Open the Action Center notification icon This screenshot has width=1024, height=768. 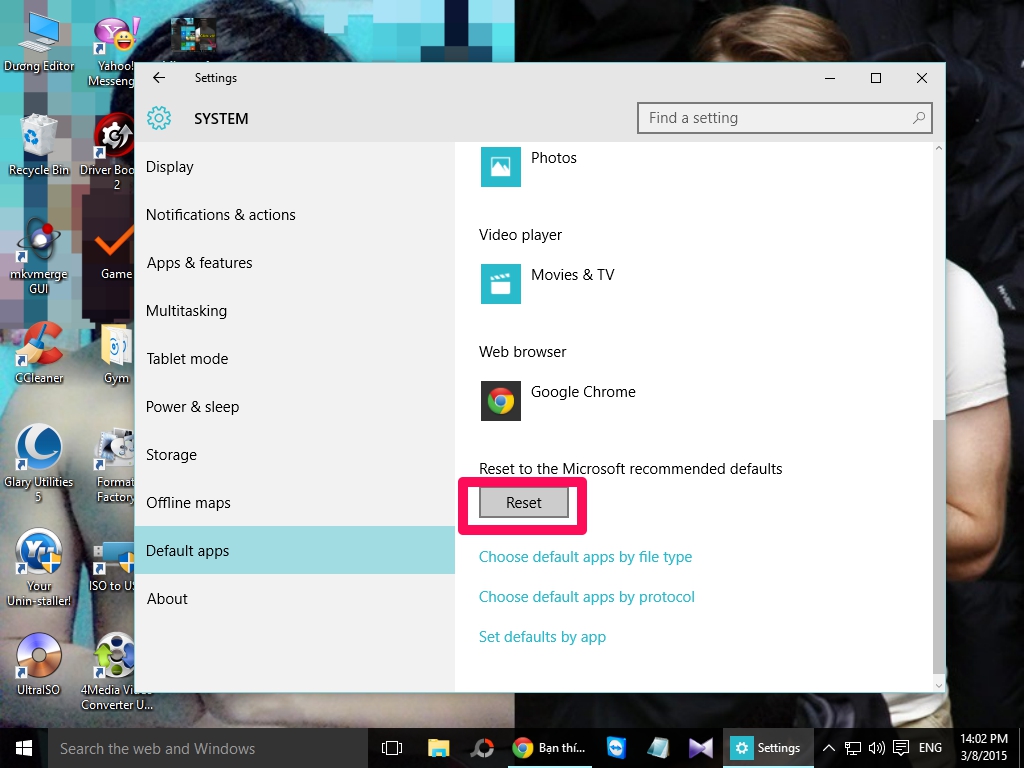point(902,747)
